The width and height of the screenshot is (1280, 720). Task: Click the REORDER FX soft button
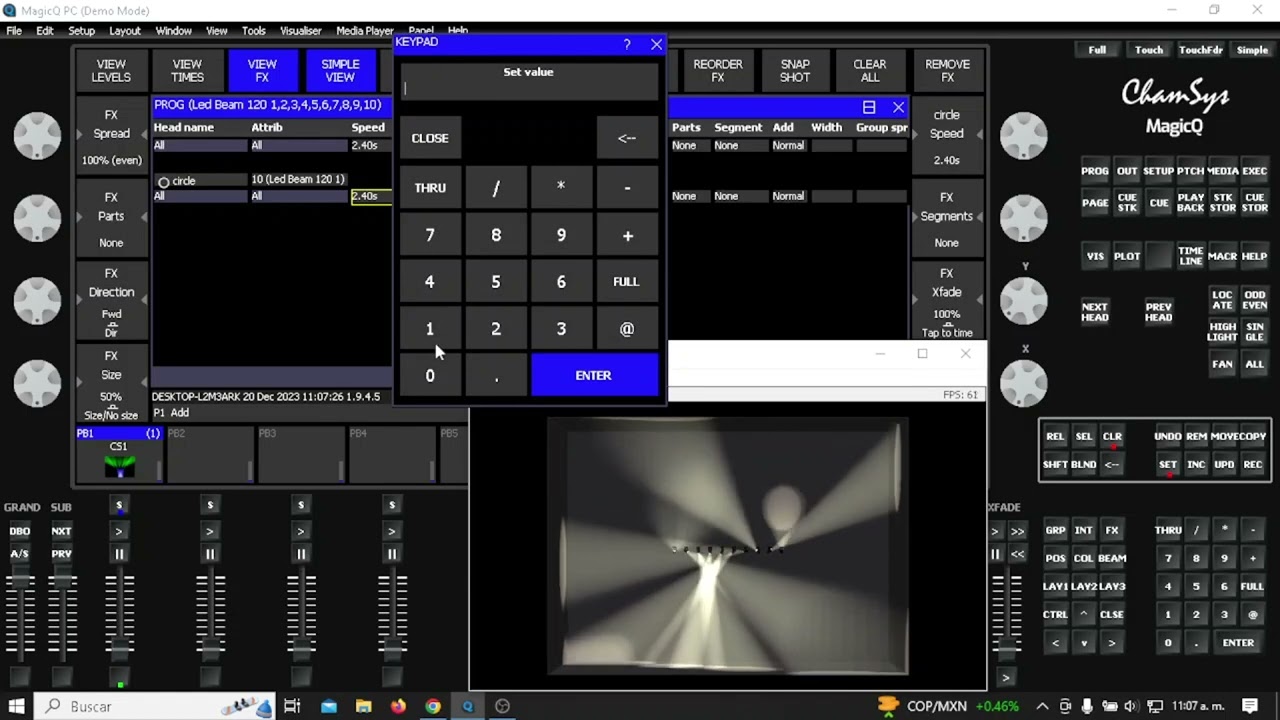(x=718, y=71)
